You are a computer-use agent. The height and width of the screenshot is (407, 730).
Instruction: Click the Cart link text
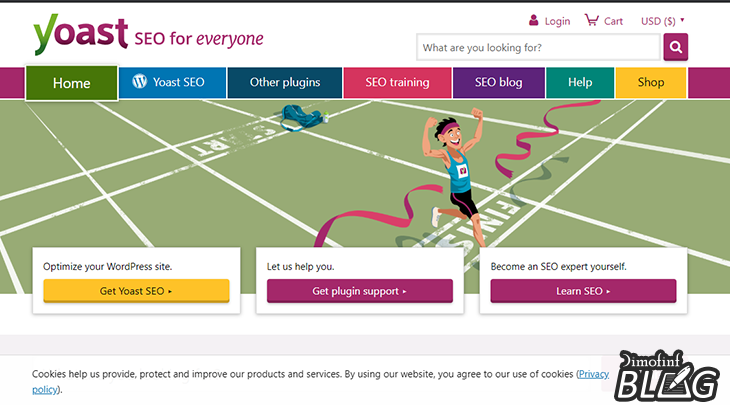[613, 21]
